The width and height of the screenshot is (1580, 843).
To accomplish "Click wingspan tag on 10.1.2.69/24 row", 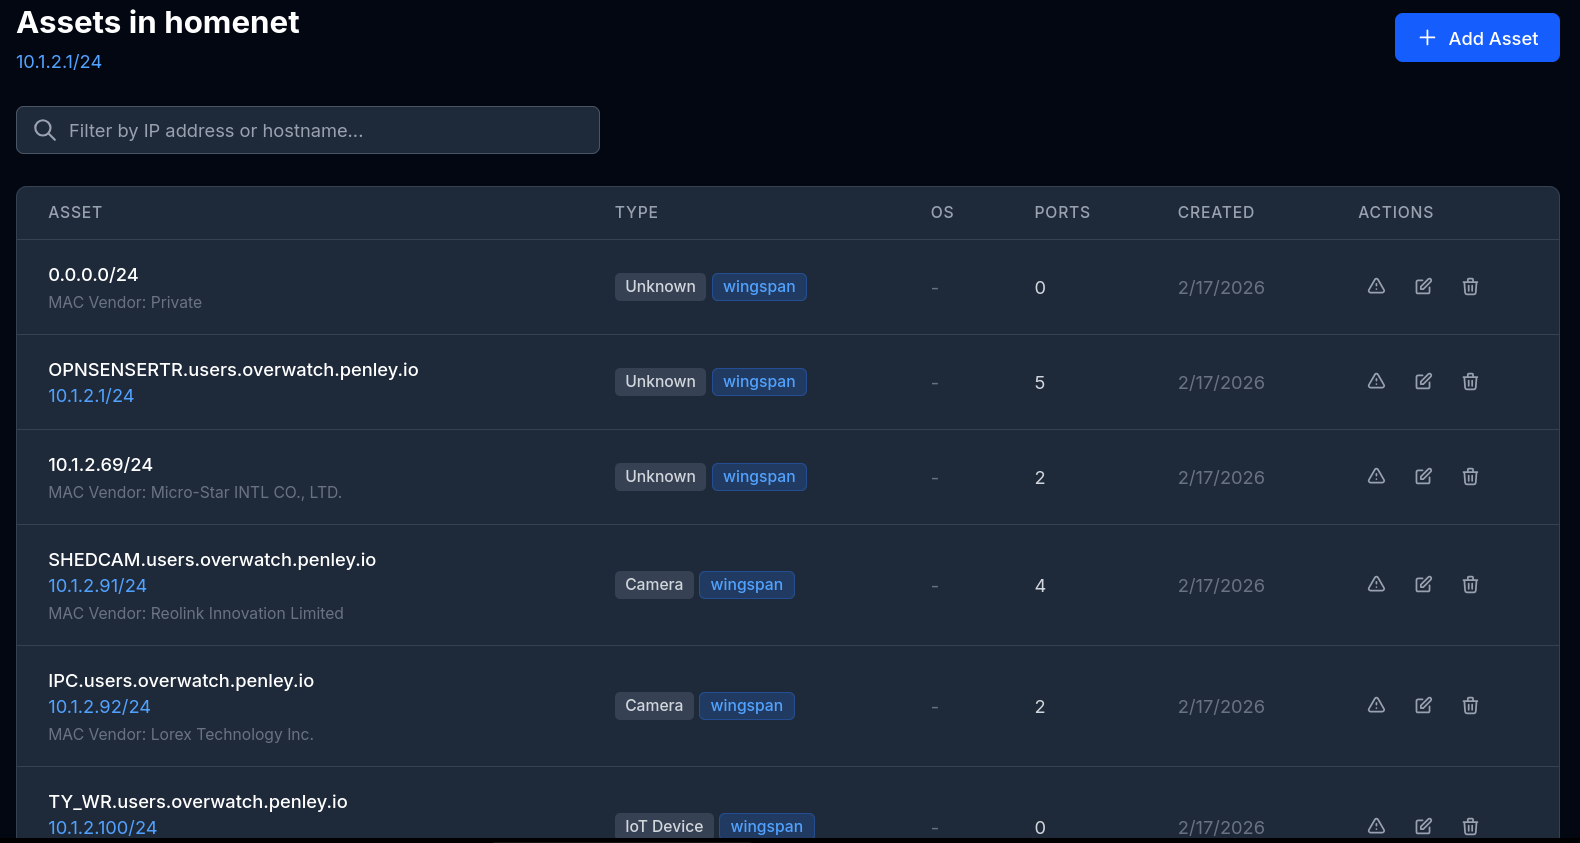I will (759, 477).
